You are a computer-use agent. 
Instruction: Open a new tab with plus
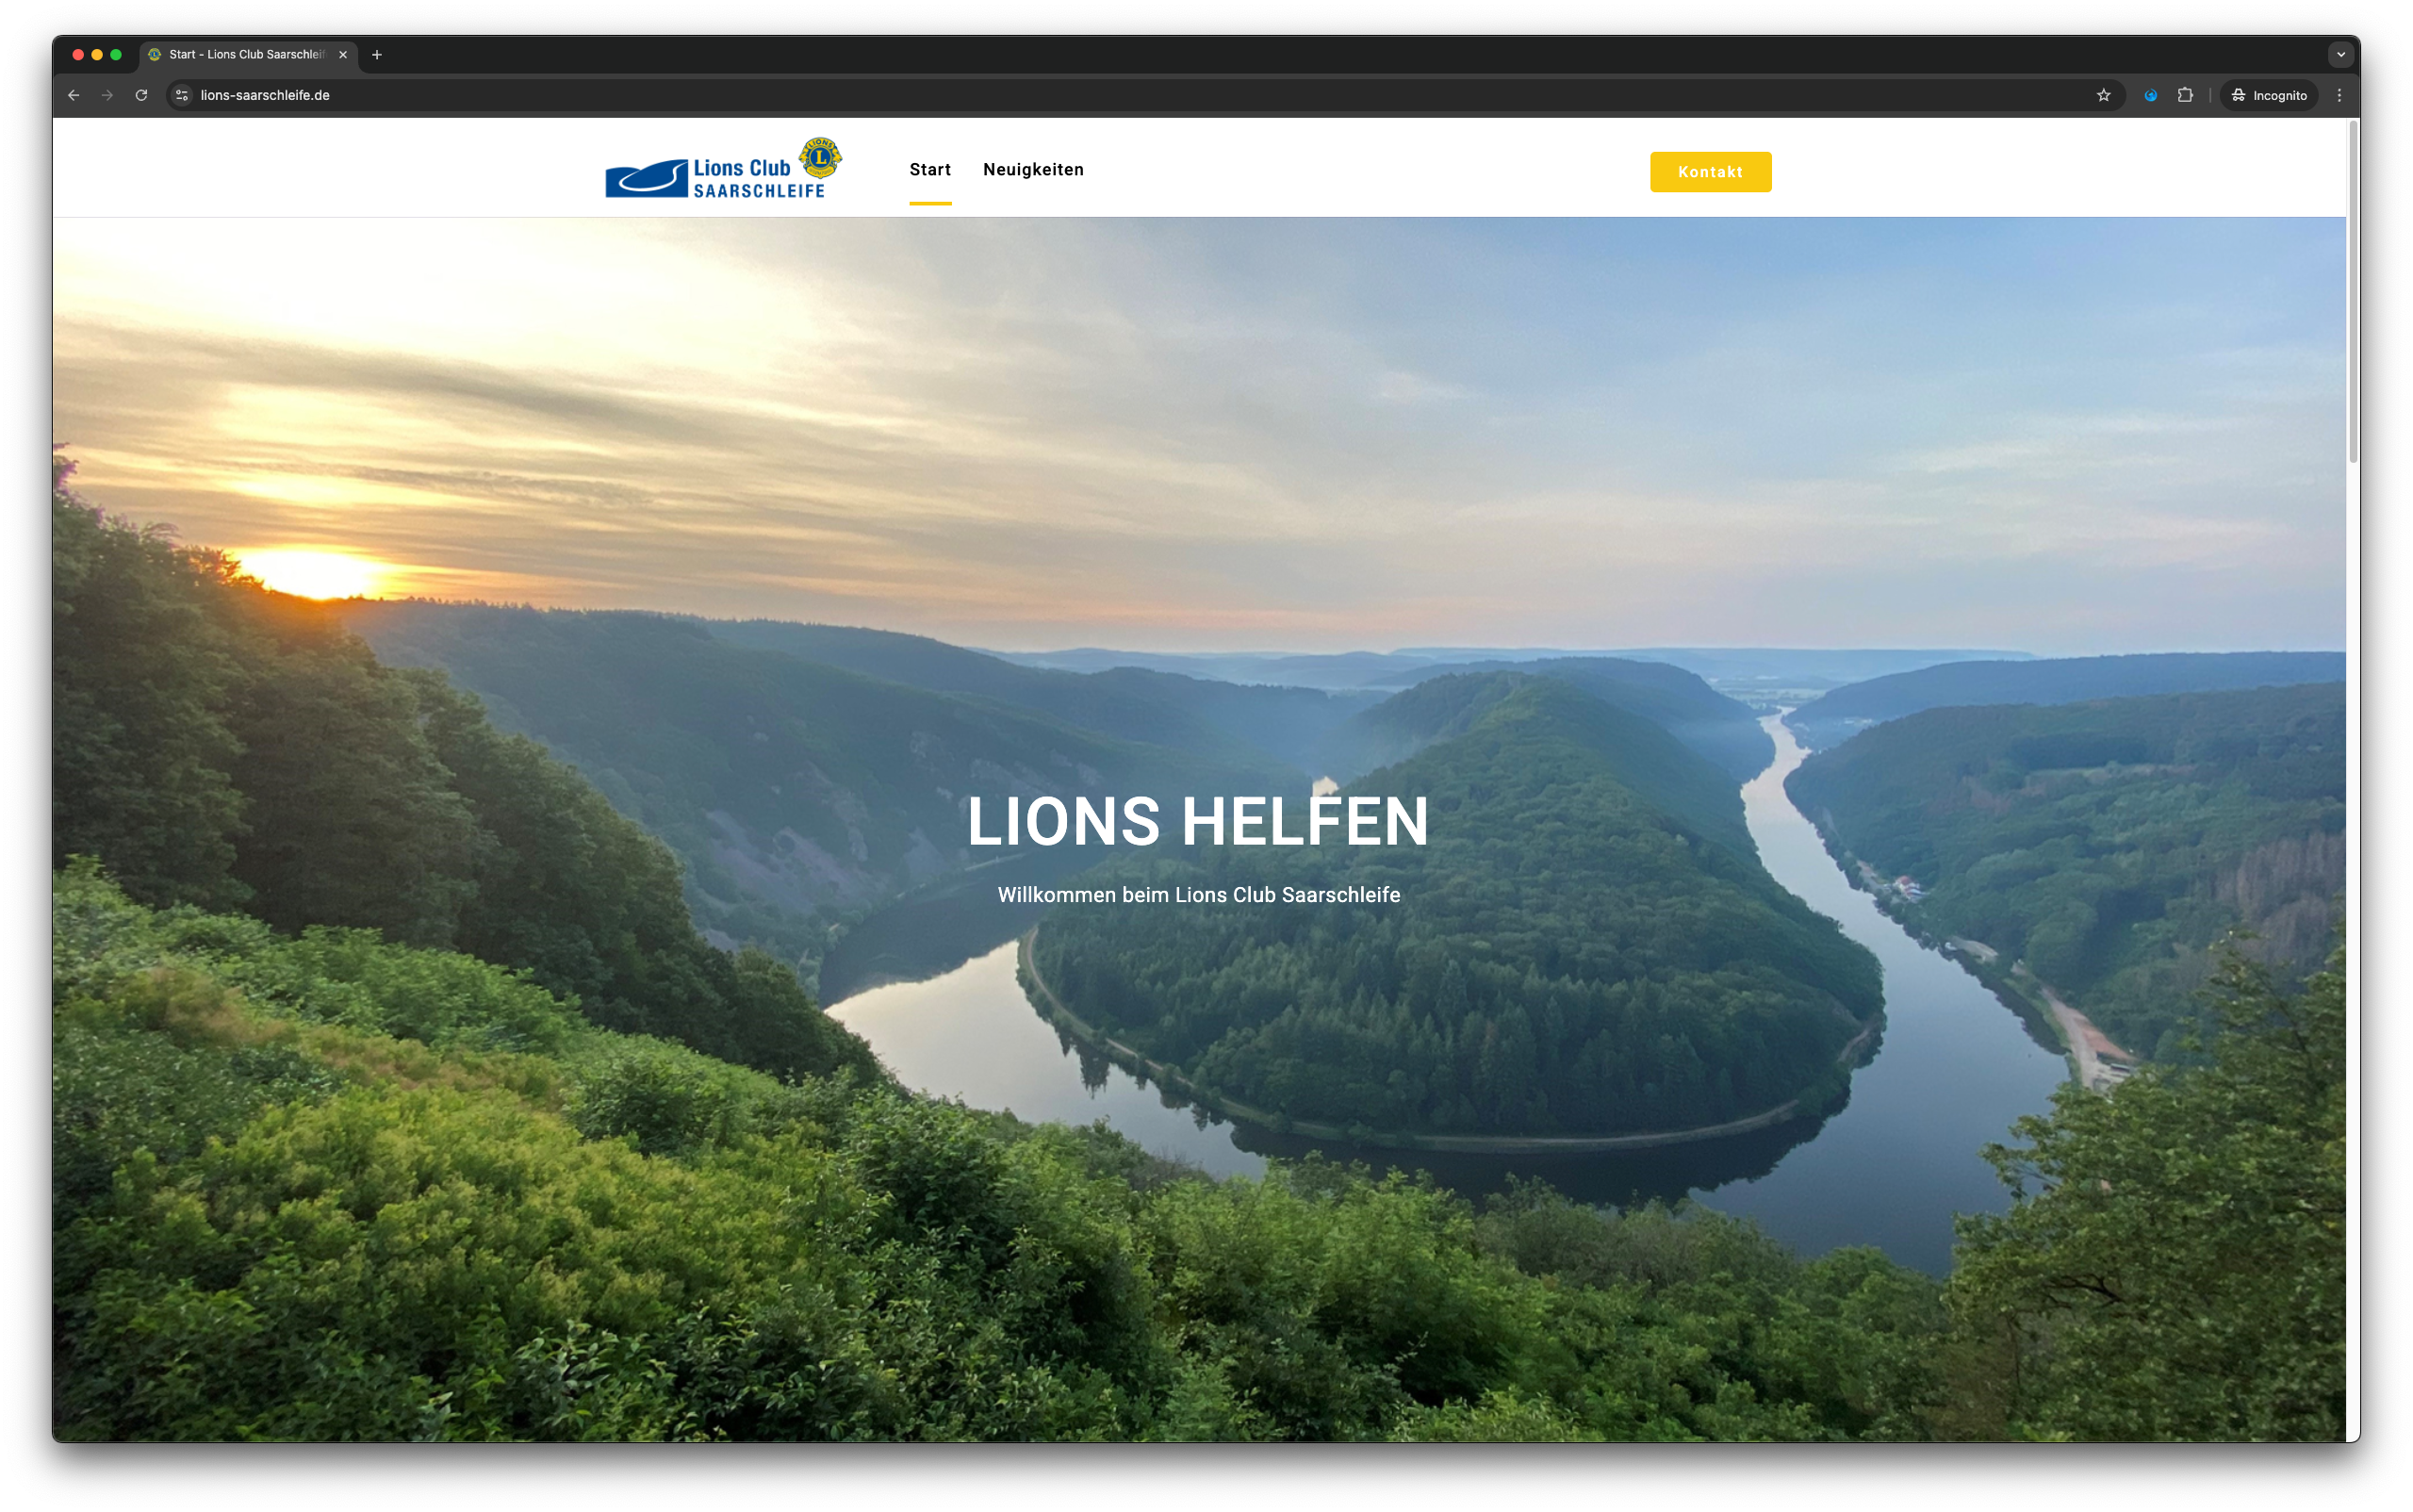click(x=377, y=55)
